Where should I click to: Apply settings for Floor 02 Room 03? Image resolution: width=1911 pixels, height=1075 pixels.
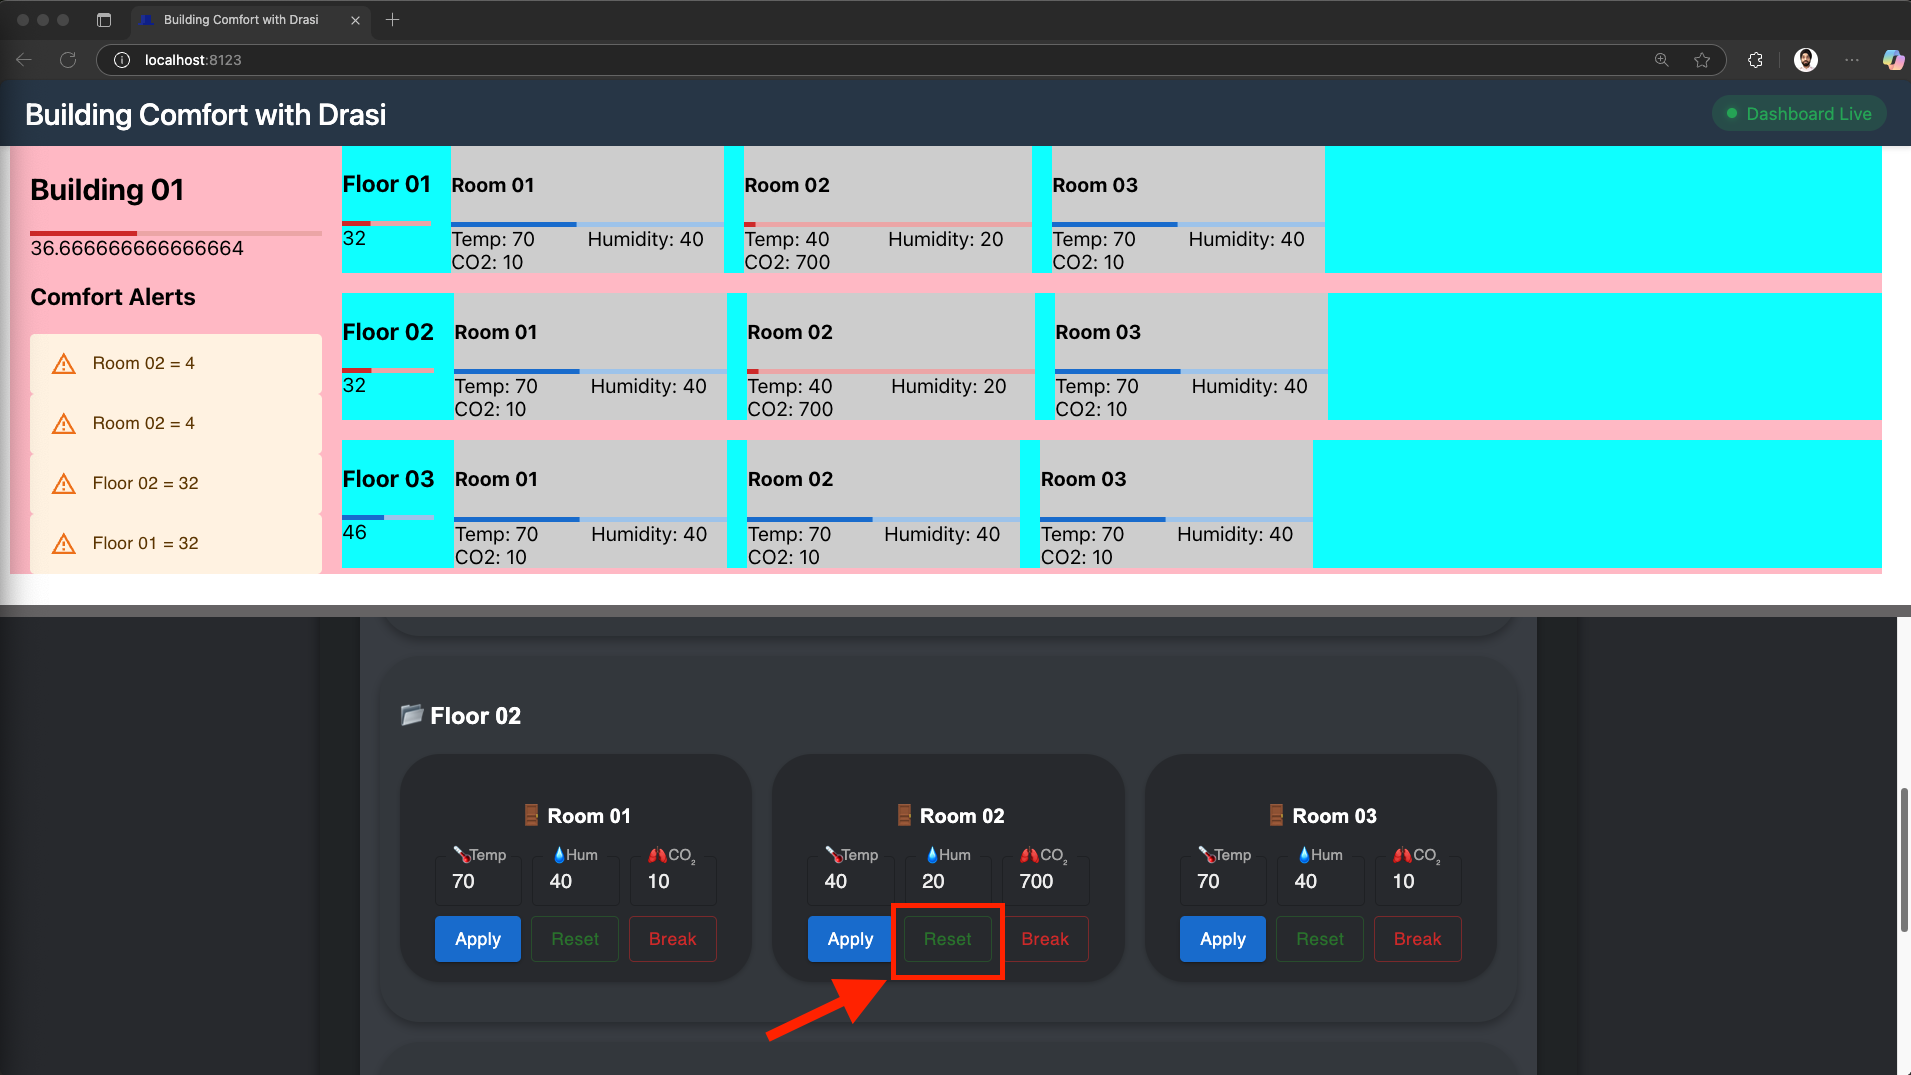click(x=1222, y=939)
